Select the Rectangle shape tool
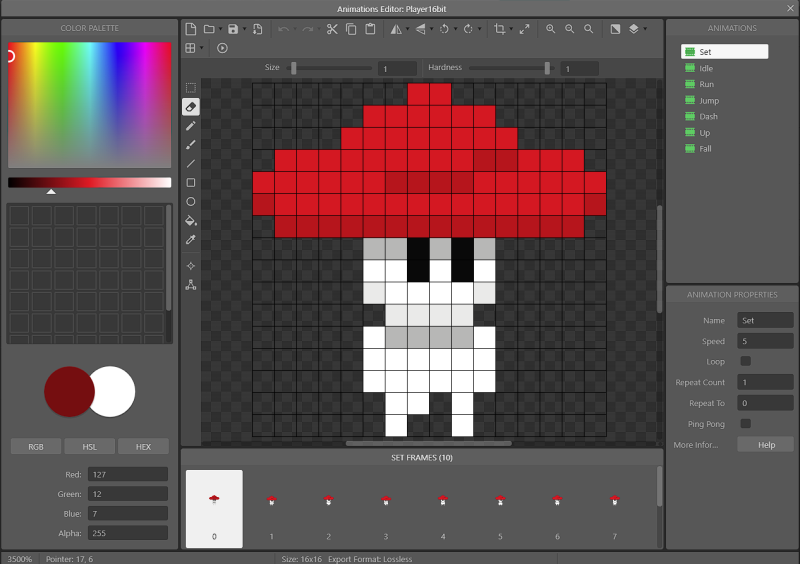Image resolution: width=800 pixels, height=564 pixels. [191, 183]
